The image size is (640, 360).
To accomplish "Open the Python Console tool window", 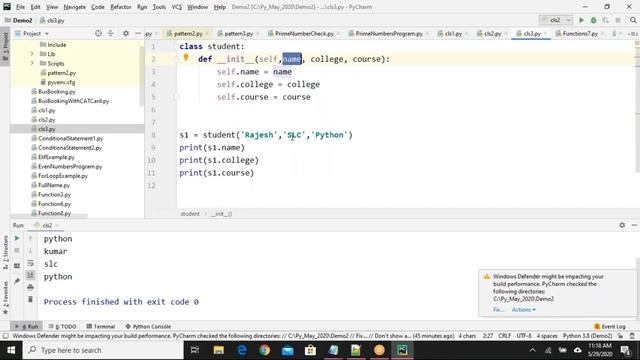I will click(148, 327).
